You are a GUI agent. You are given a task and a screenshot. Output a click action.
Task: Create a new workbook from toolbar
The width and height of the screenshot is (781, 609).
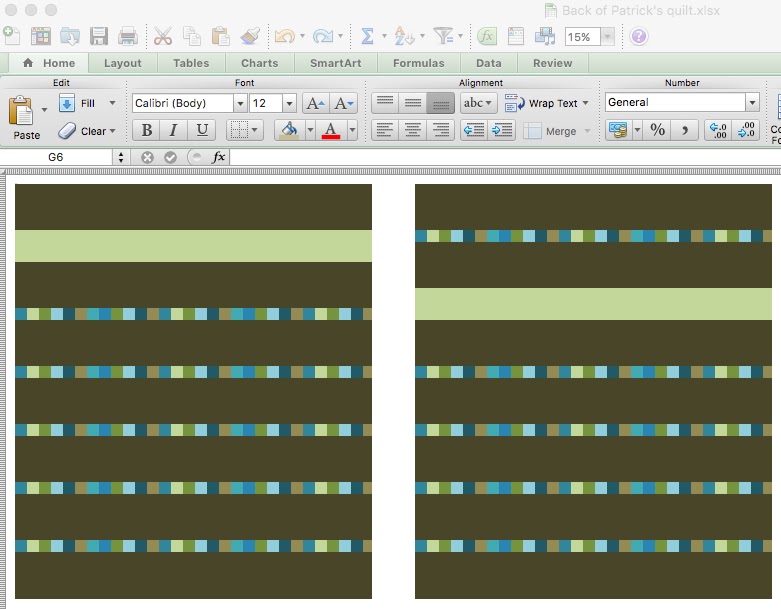[11, 36]
